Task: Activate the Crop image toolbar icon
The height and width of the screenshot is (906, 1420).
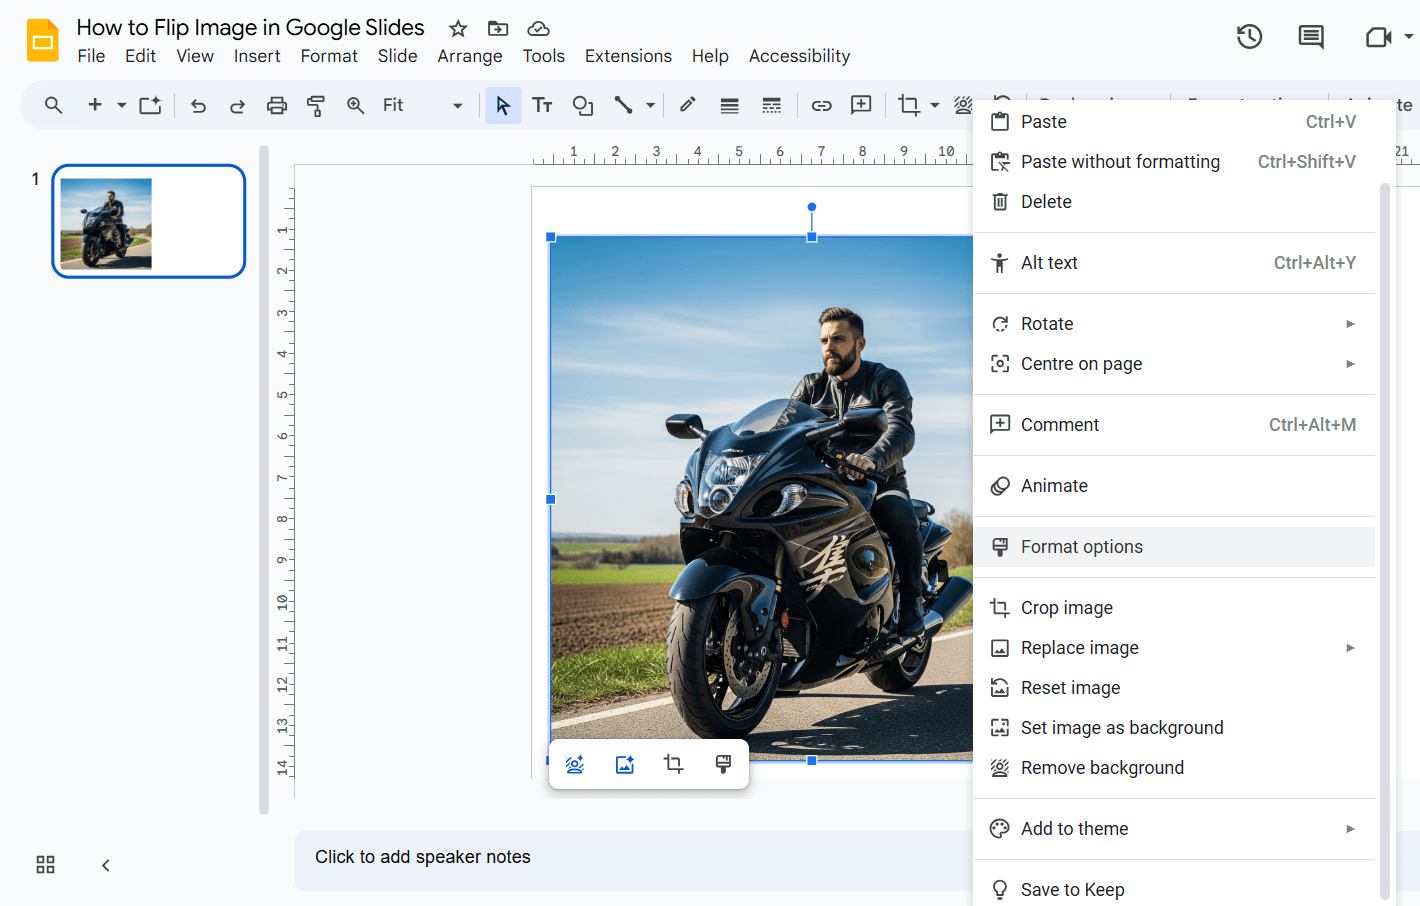Action: coord(908,105)
